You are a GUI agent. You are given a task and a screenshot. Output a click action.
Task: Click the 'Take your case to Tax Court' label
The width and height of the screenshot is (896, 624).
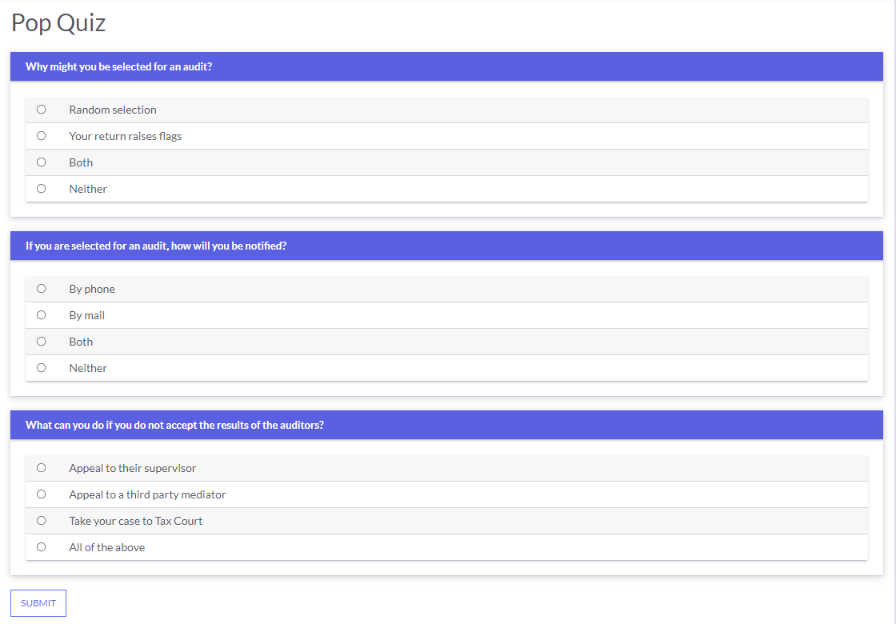pyautogui.click(x=135, y=521)
